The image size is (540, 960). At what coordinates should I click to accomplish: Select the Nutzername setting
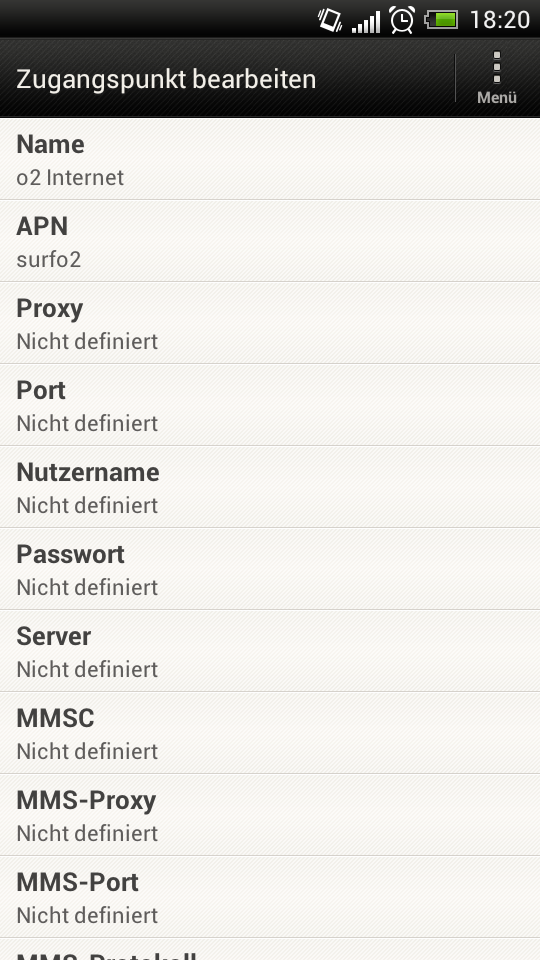(x=270, y=487)
